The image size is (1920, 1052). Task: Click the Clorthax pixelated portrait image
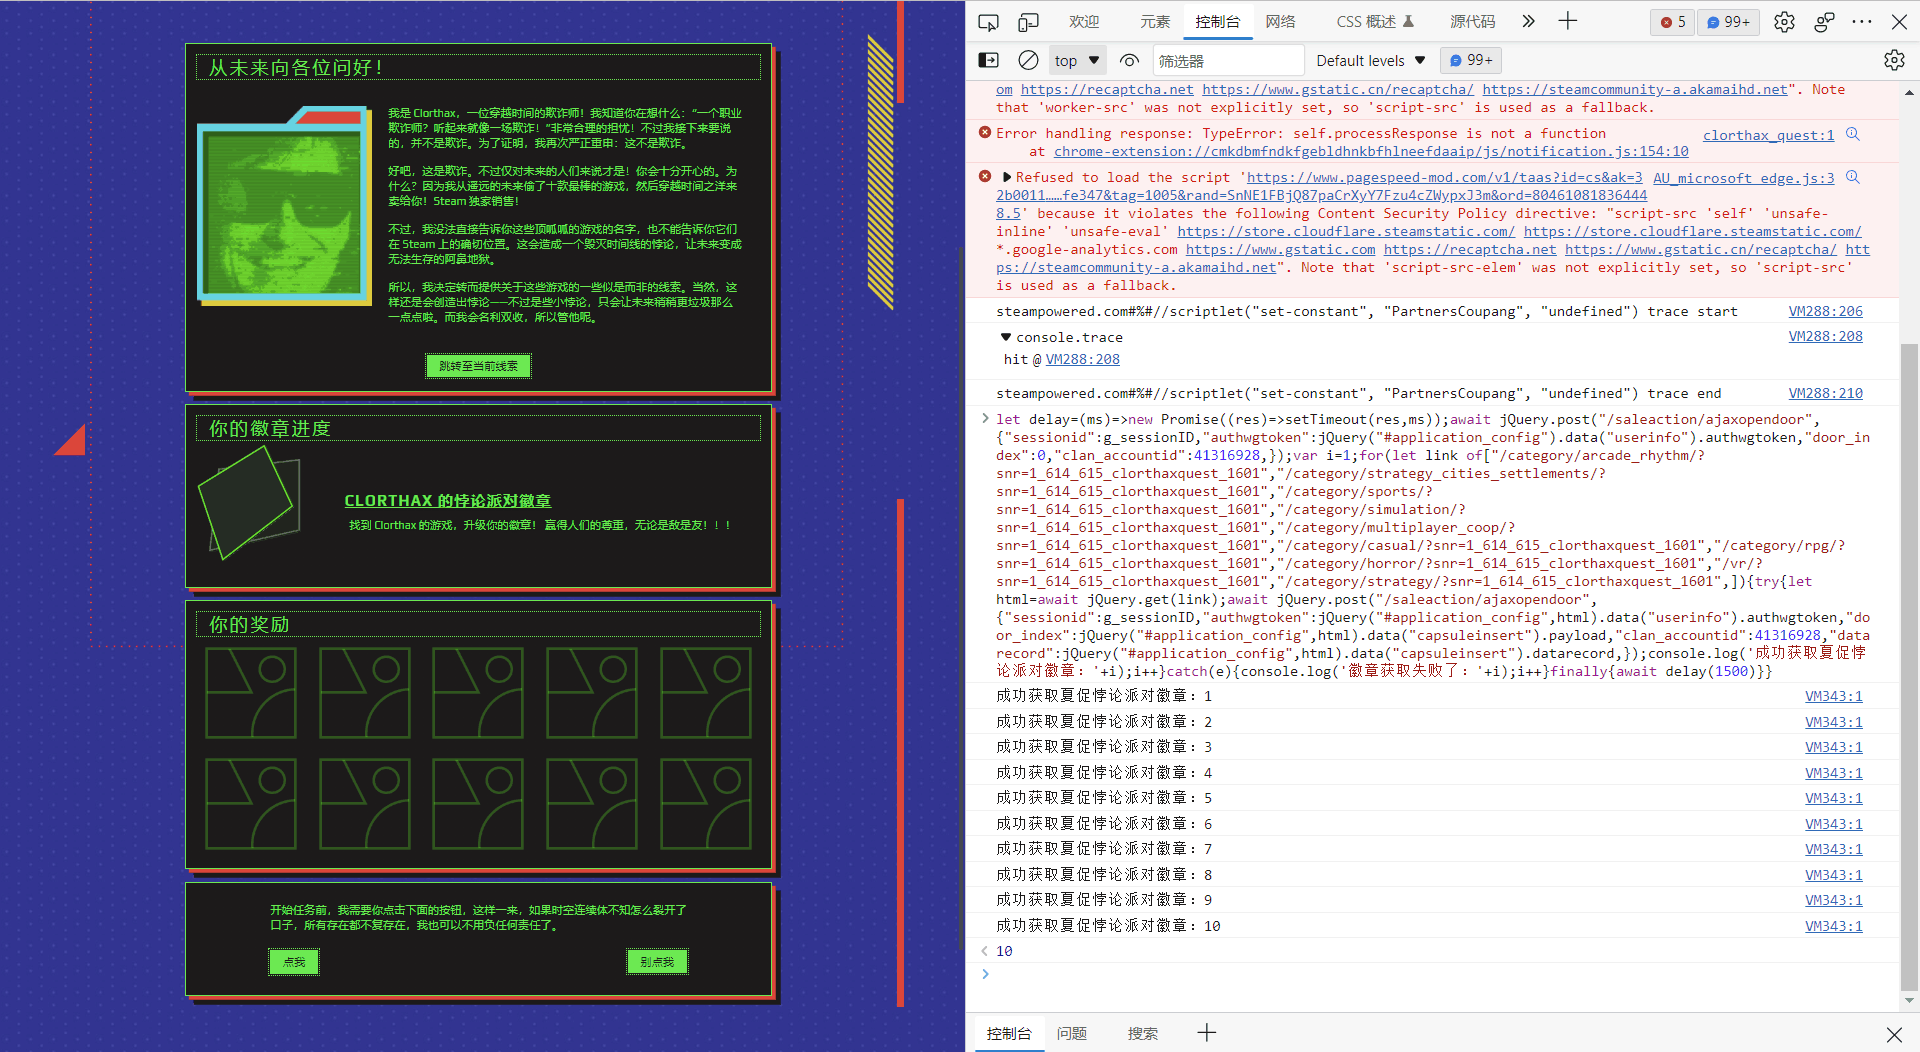(x=283, y=208)
